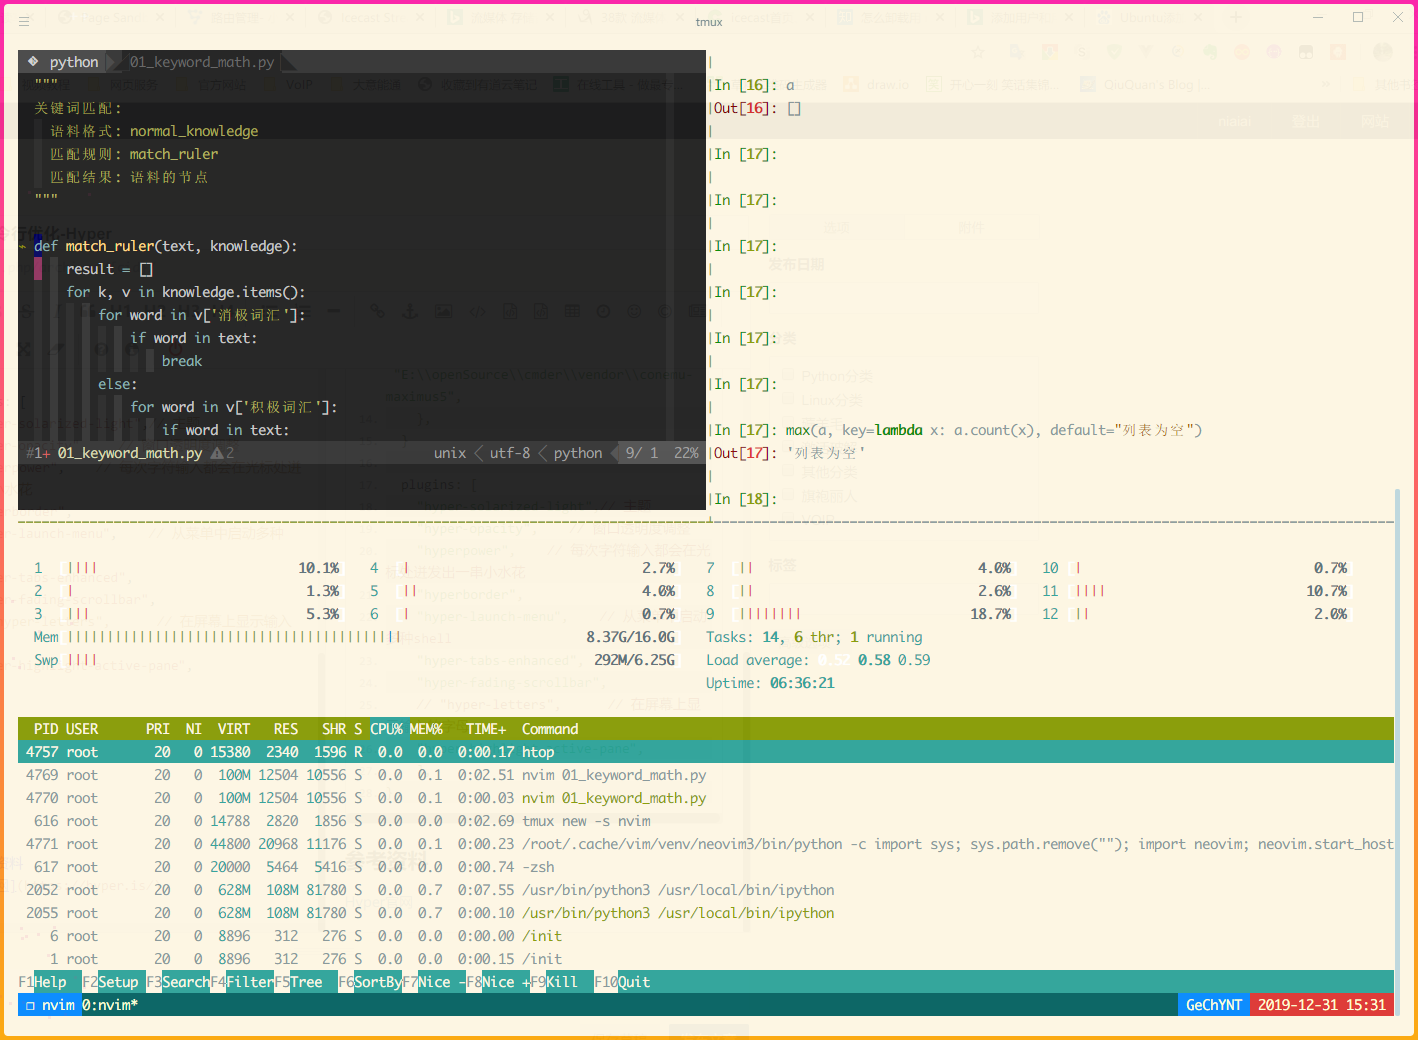Select process 4769 nvim 01_keyword_math.py

point(706,775)
